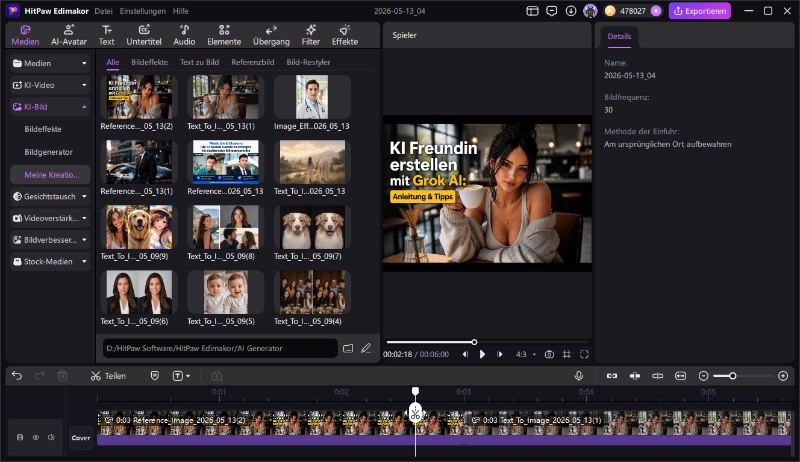
Task: Expand the Stock-Medien section
Action: click(49, 262)
